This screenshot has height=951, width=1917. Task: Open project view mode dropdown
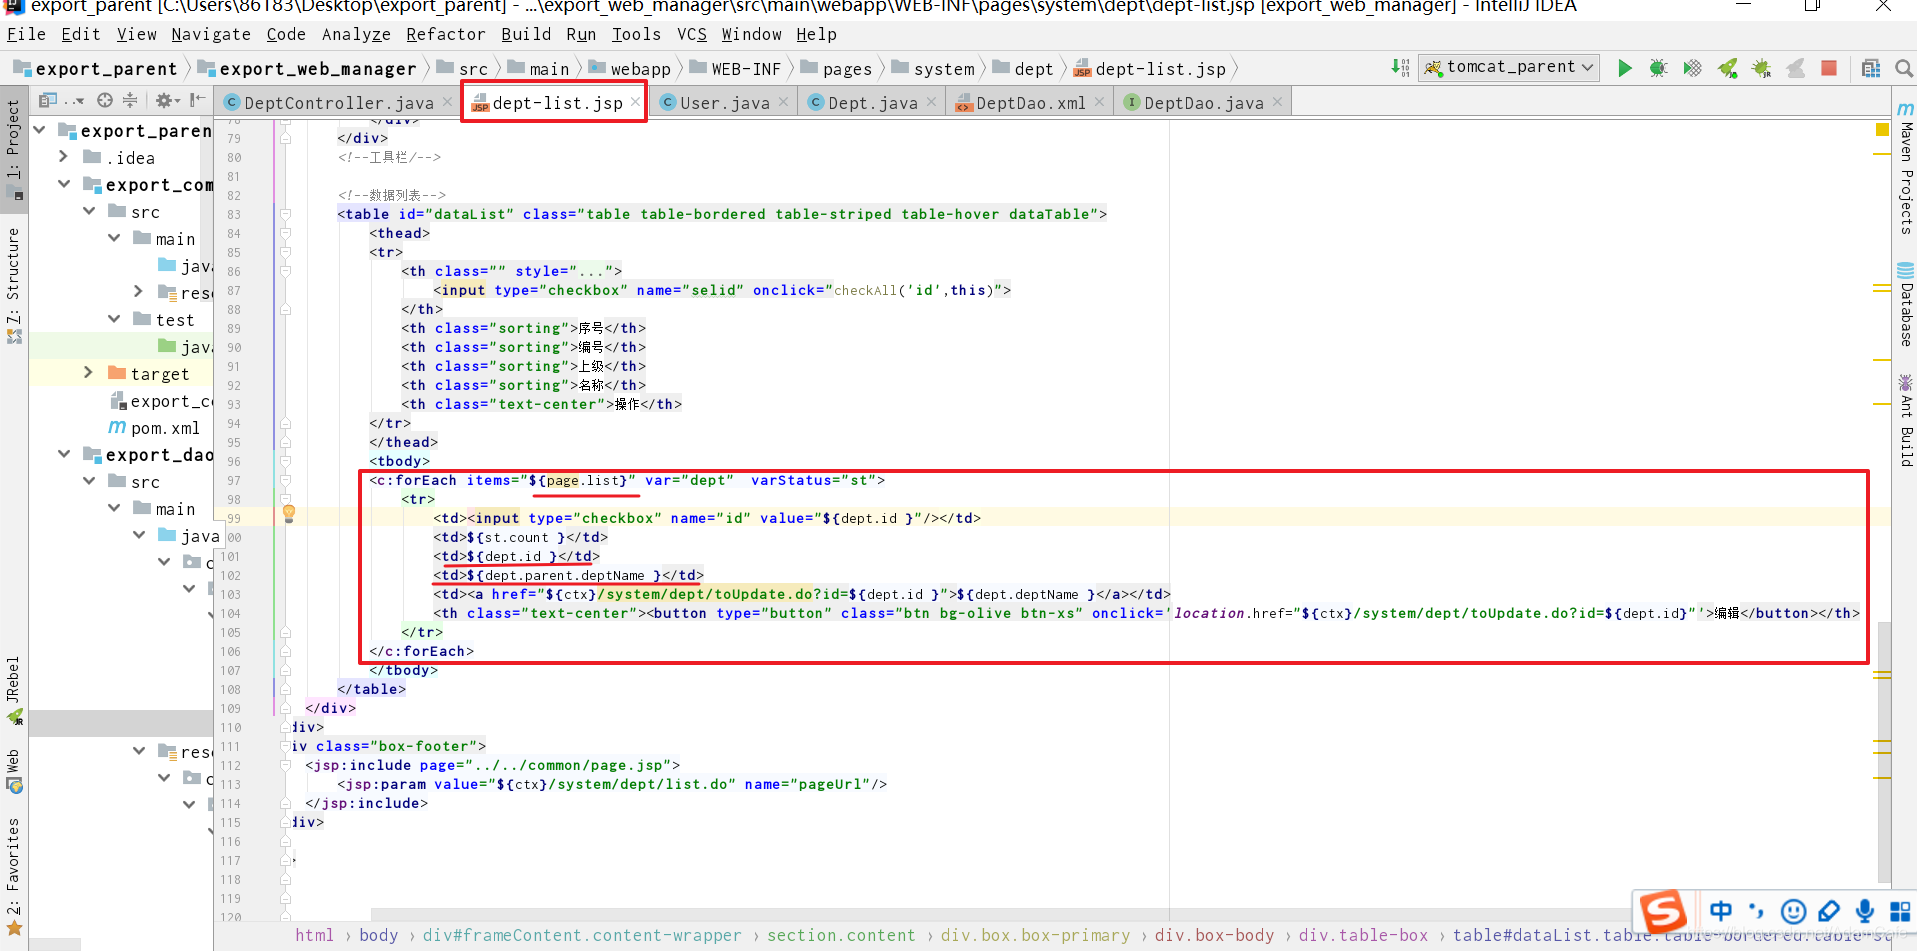coord(61,101)
